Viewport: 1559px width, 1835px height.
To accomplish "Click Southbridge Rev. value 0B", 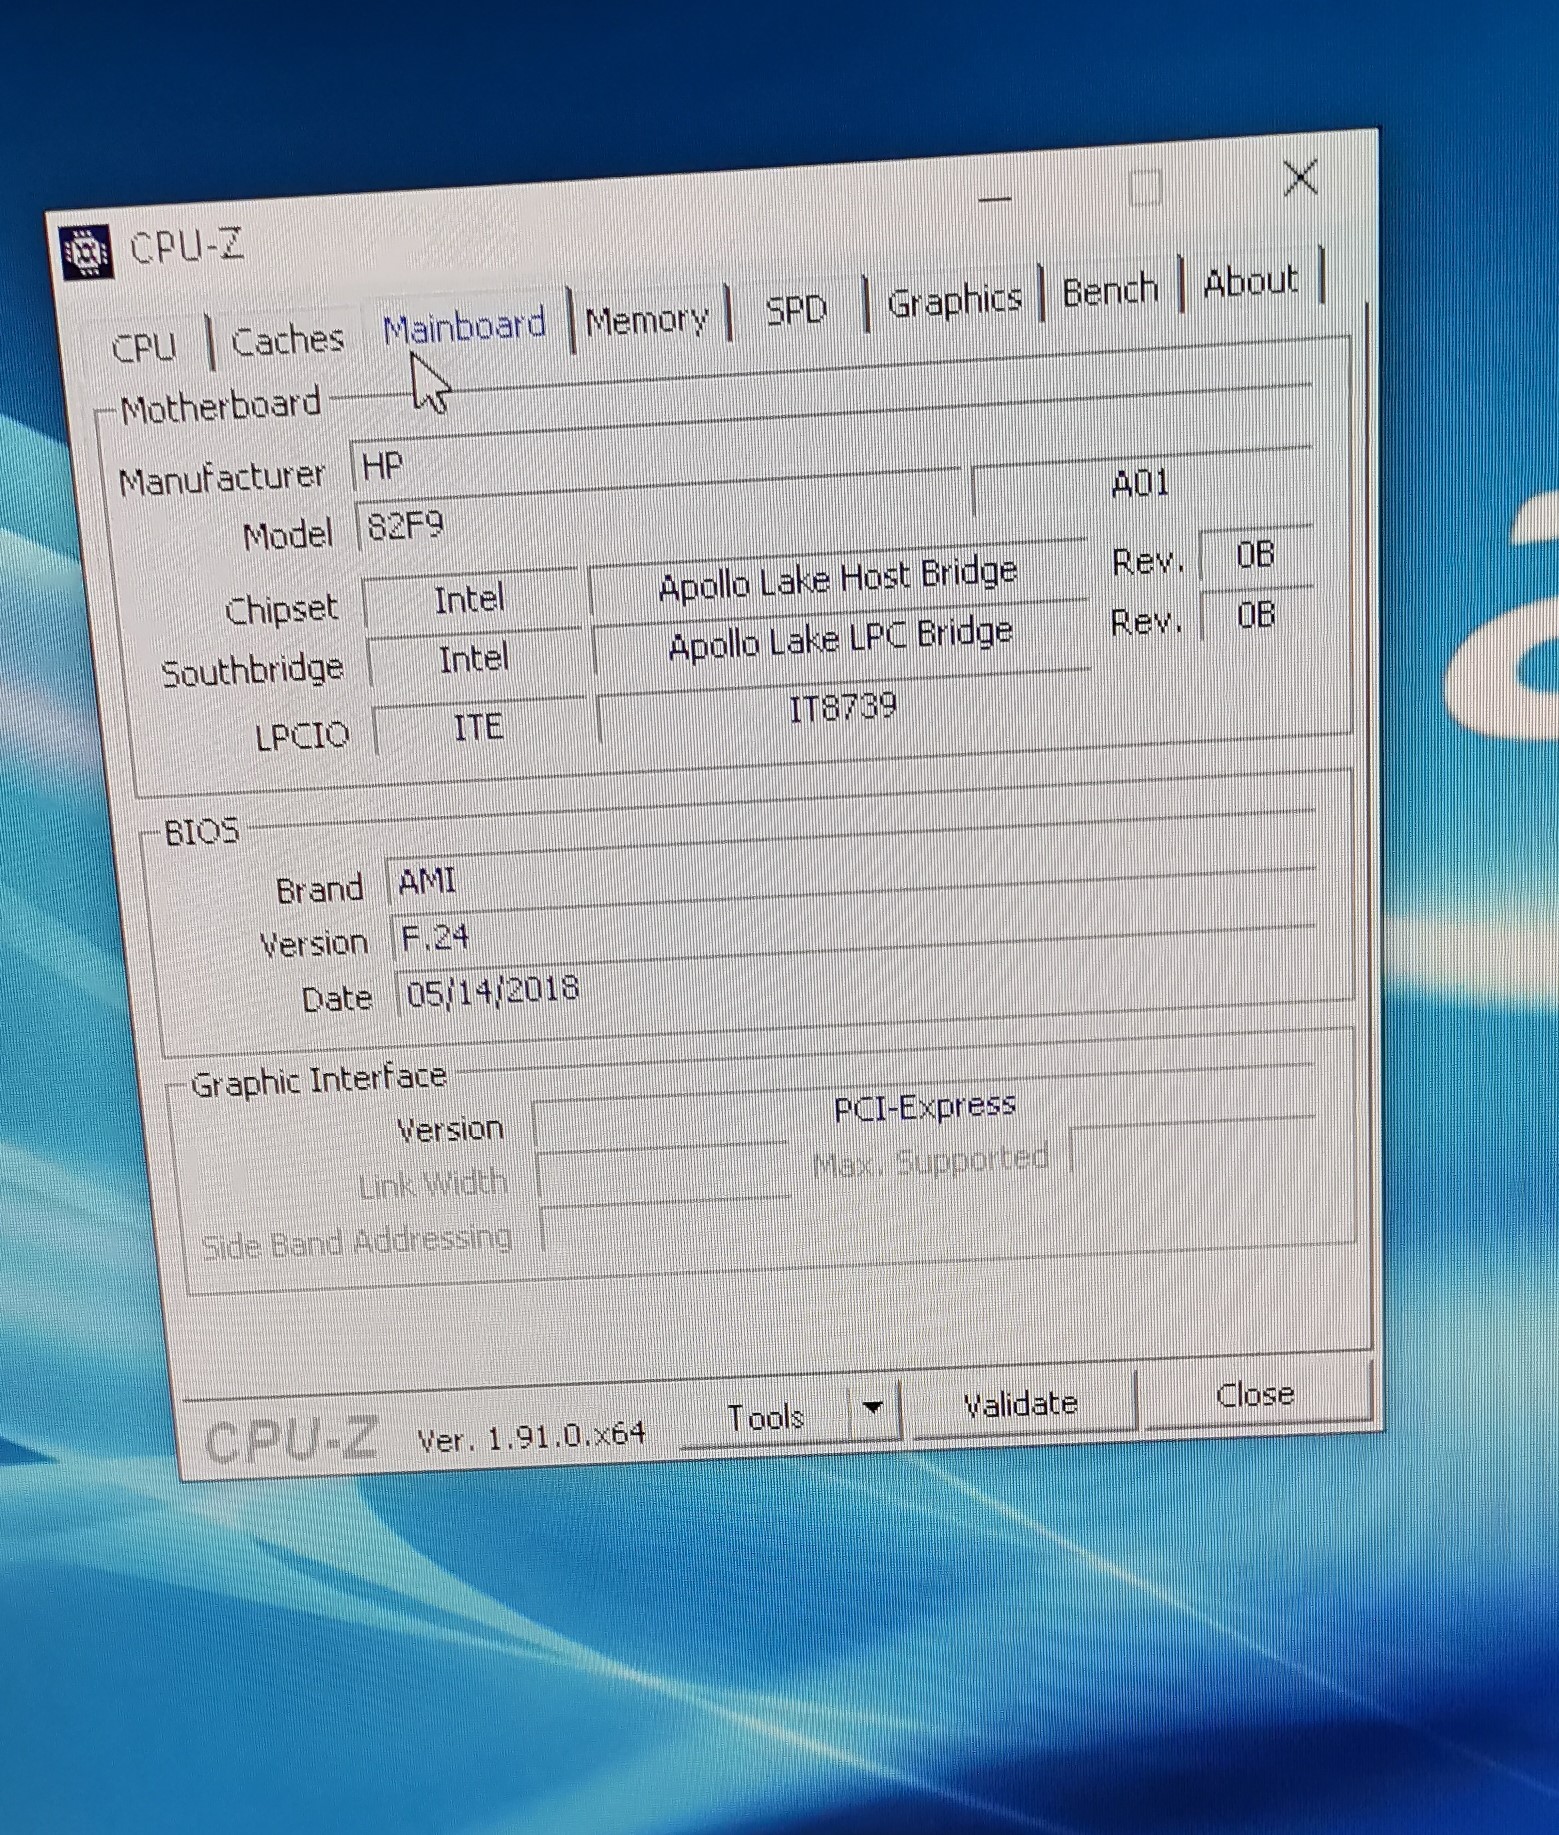I will [1256, 614].
